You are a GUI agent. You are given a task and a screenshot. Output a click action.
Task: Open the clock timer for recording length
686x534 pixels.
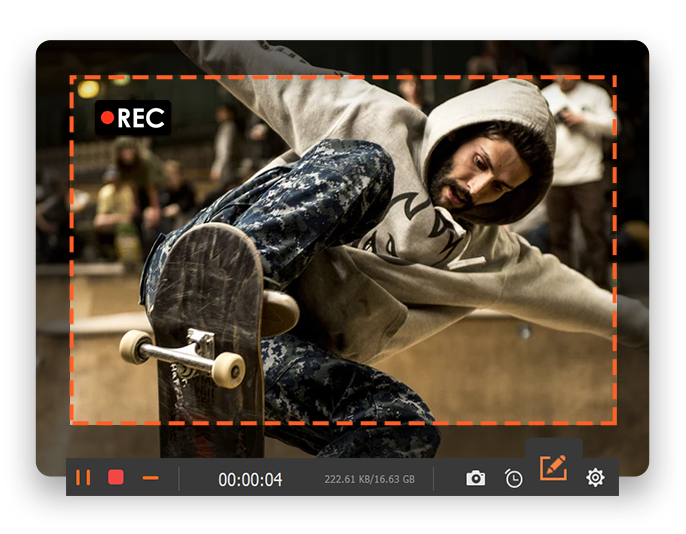point(513,479)
